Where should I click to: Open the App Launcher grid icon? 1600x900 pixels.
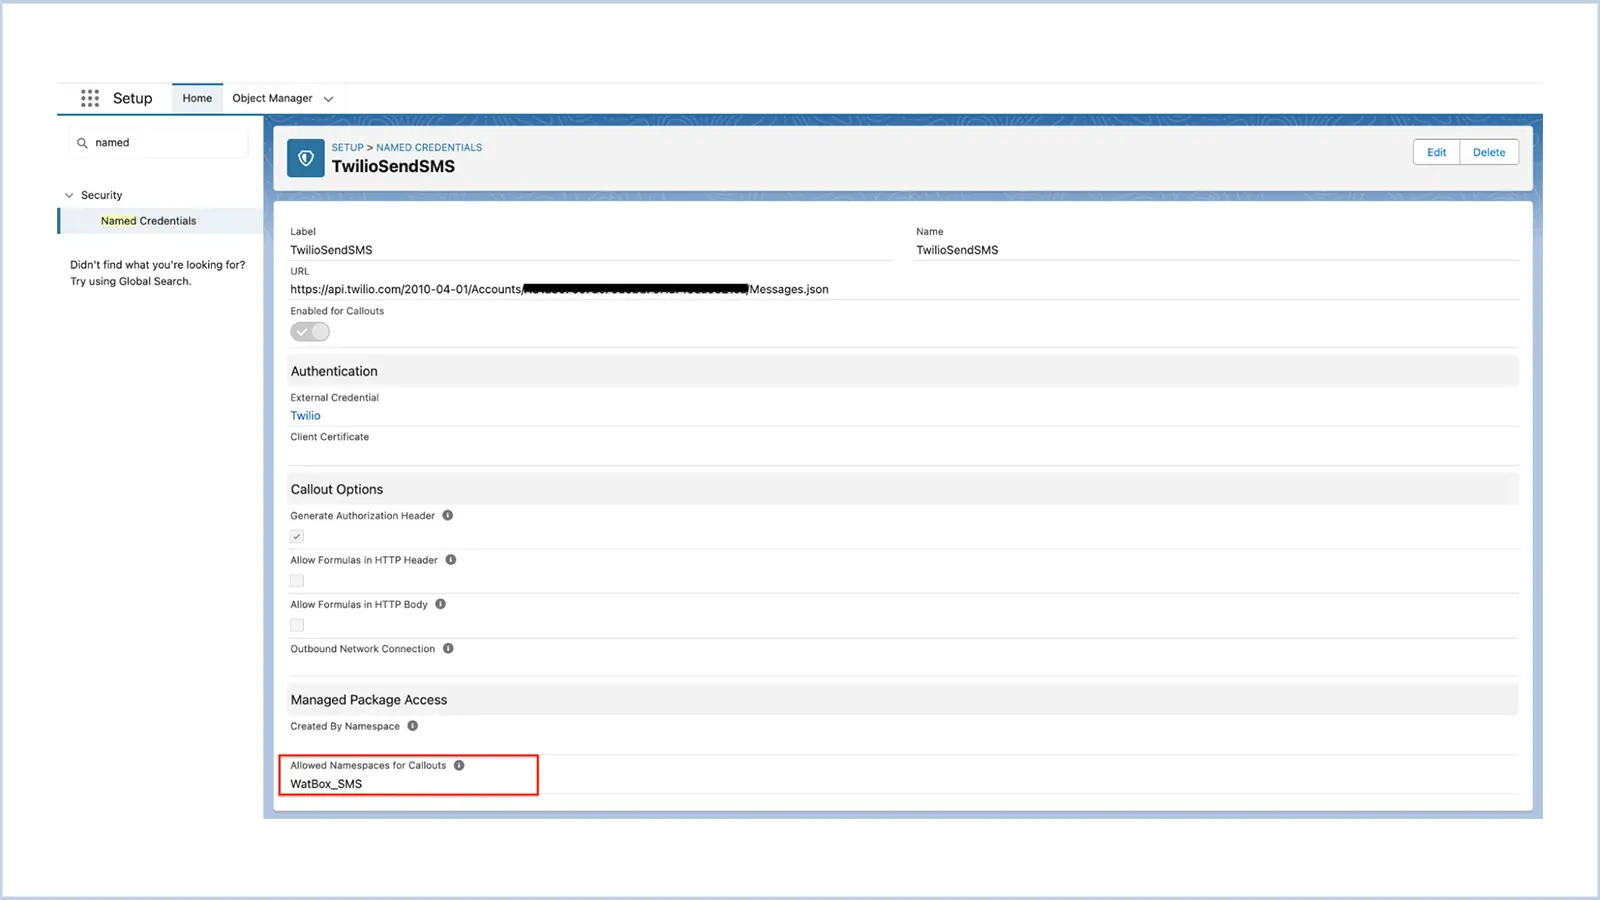[90, 98]
